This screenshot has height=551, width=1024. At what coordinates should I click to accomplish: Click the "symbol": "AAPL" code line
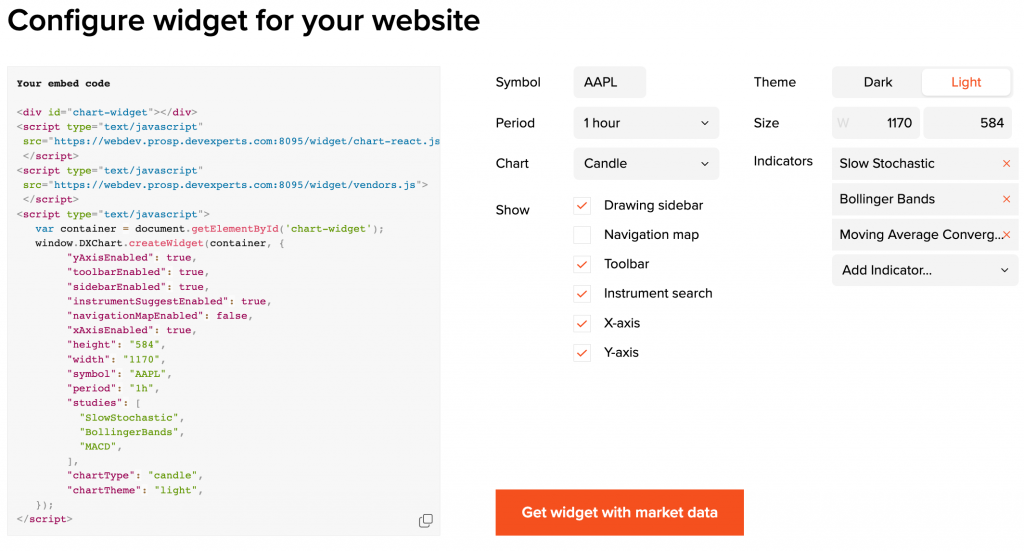click(119, 374)
